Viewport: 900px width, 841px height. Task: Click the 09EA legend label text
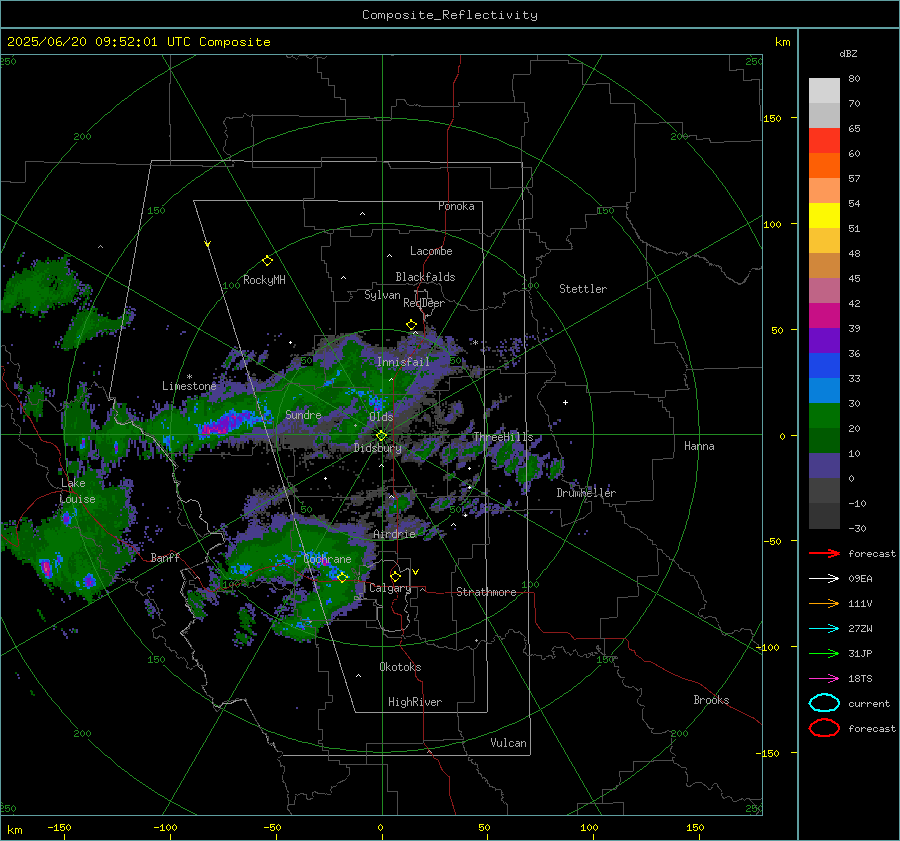click(x=860, y=579)
